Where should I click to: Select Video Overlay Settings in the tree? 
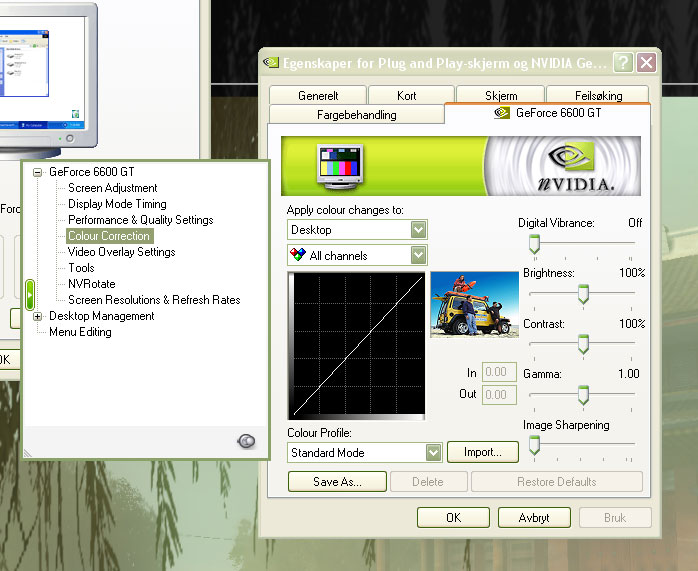click(x=122, y=252)
